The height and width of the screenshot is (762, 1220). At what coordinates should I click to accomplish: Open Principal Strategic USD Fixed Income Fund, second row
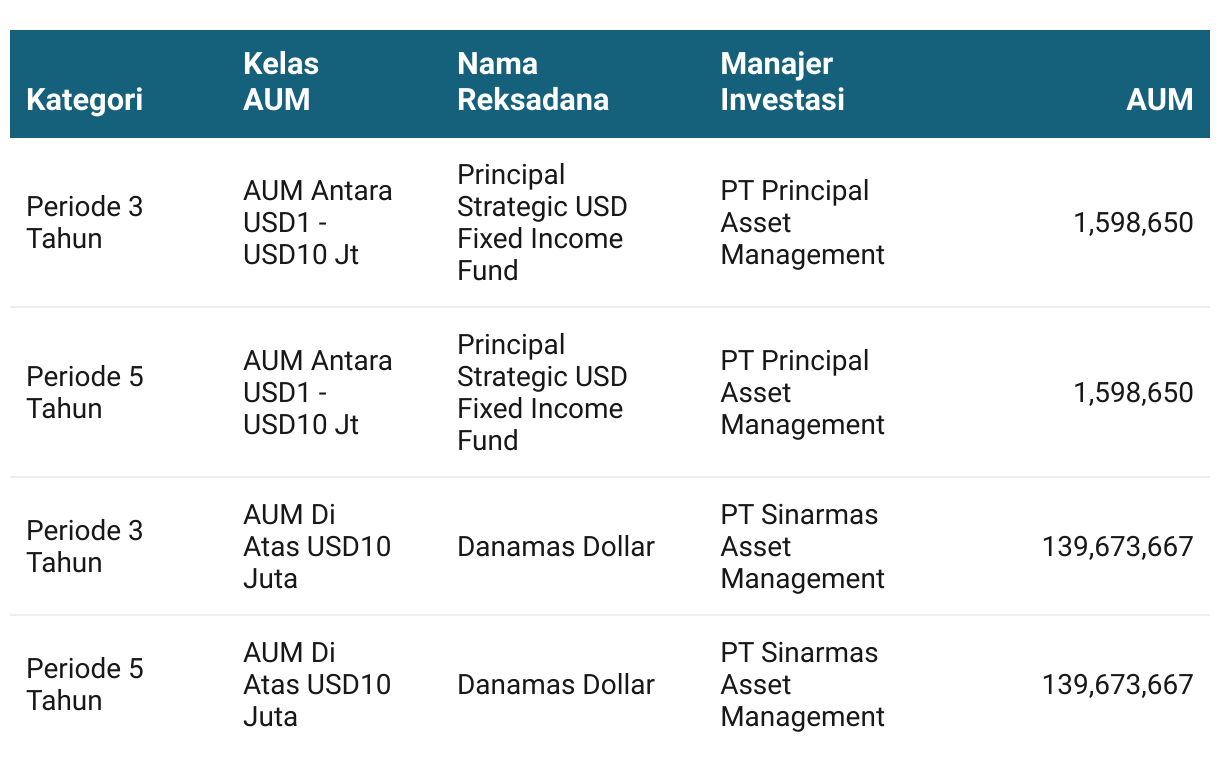click(542, 392)
